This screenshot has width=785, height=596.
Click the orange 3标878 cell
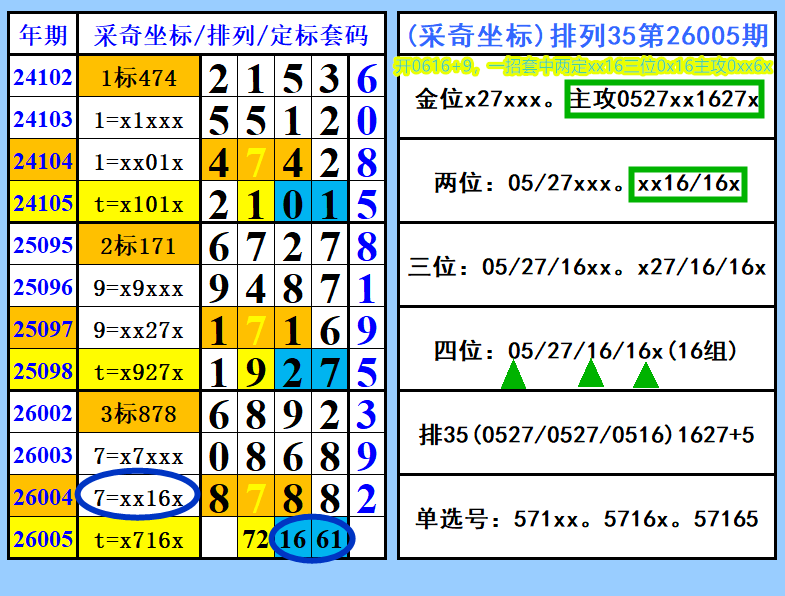(139, 413)
